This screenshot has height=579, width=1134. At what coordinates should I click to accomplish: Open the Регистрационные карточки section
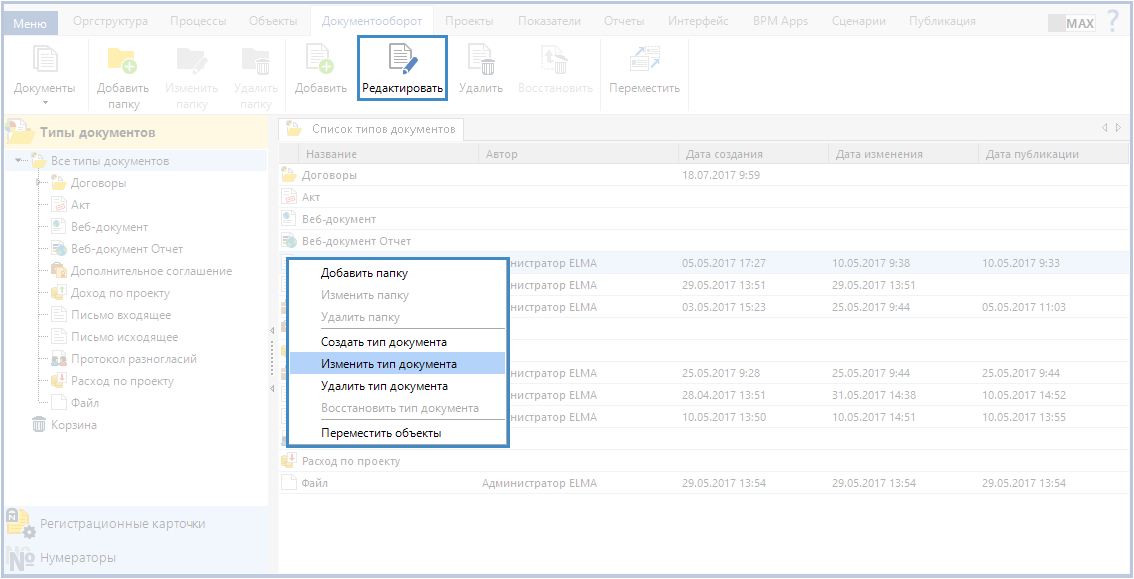pos(122,523)
